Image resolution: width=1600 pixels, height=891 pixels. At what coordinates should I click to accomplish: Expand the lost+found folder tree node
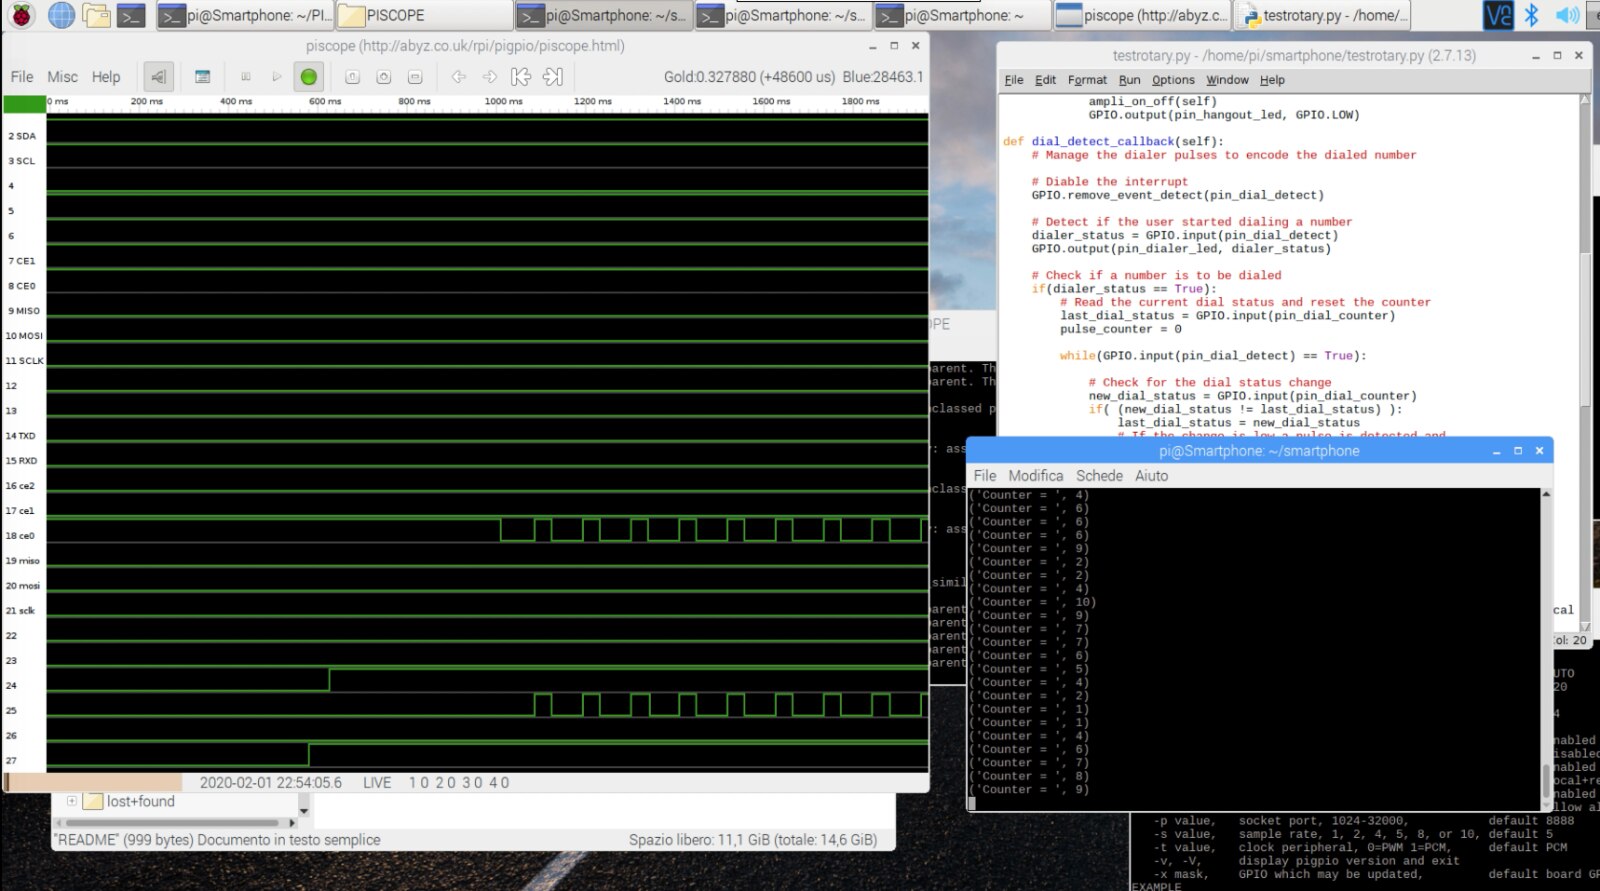72,801
